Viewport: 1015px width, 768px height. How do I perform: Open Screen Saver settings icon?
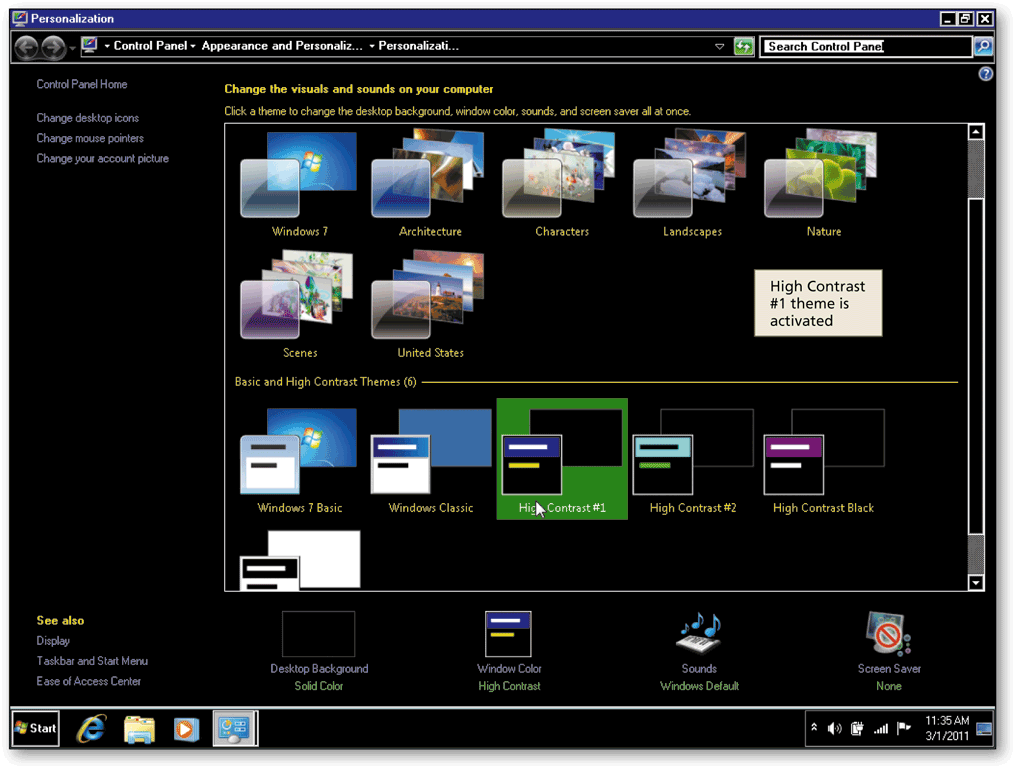(x=889, y=633)
